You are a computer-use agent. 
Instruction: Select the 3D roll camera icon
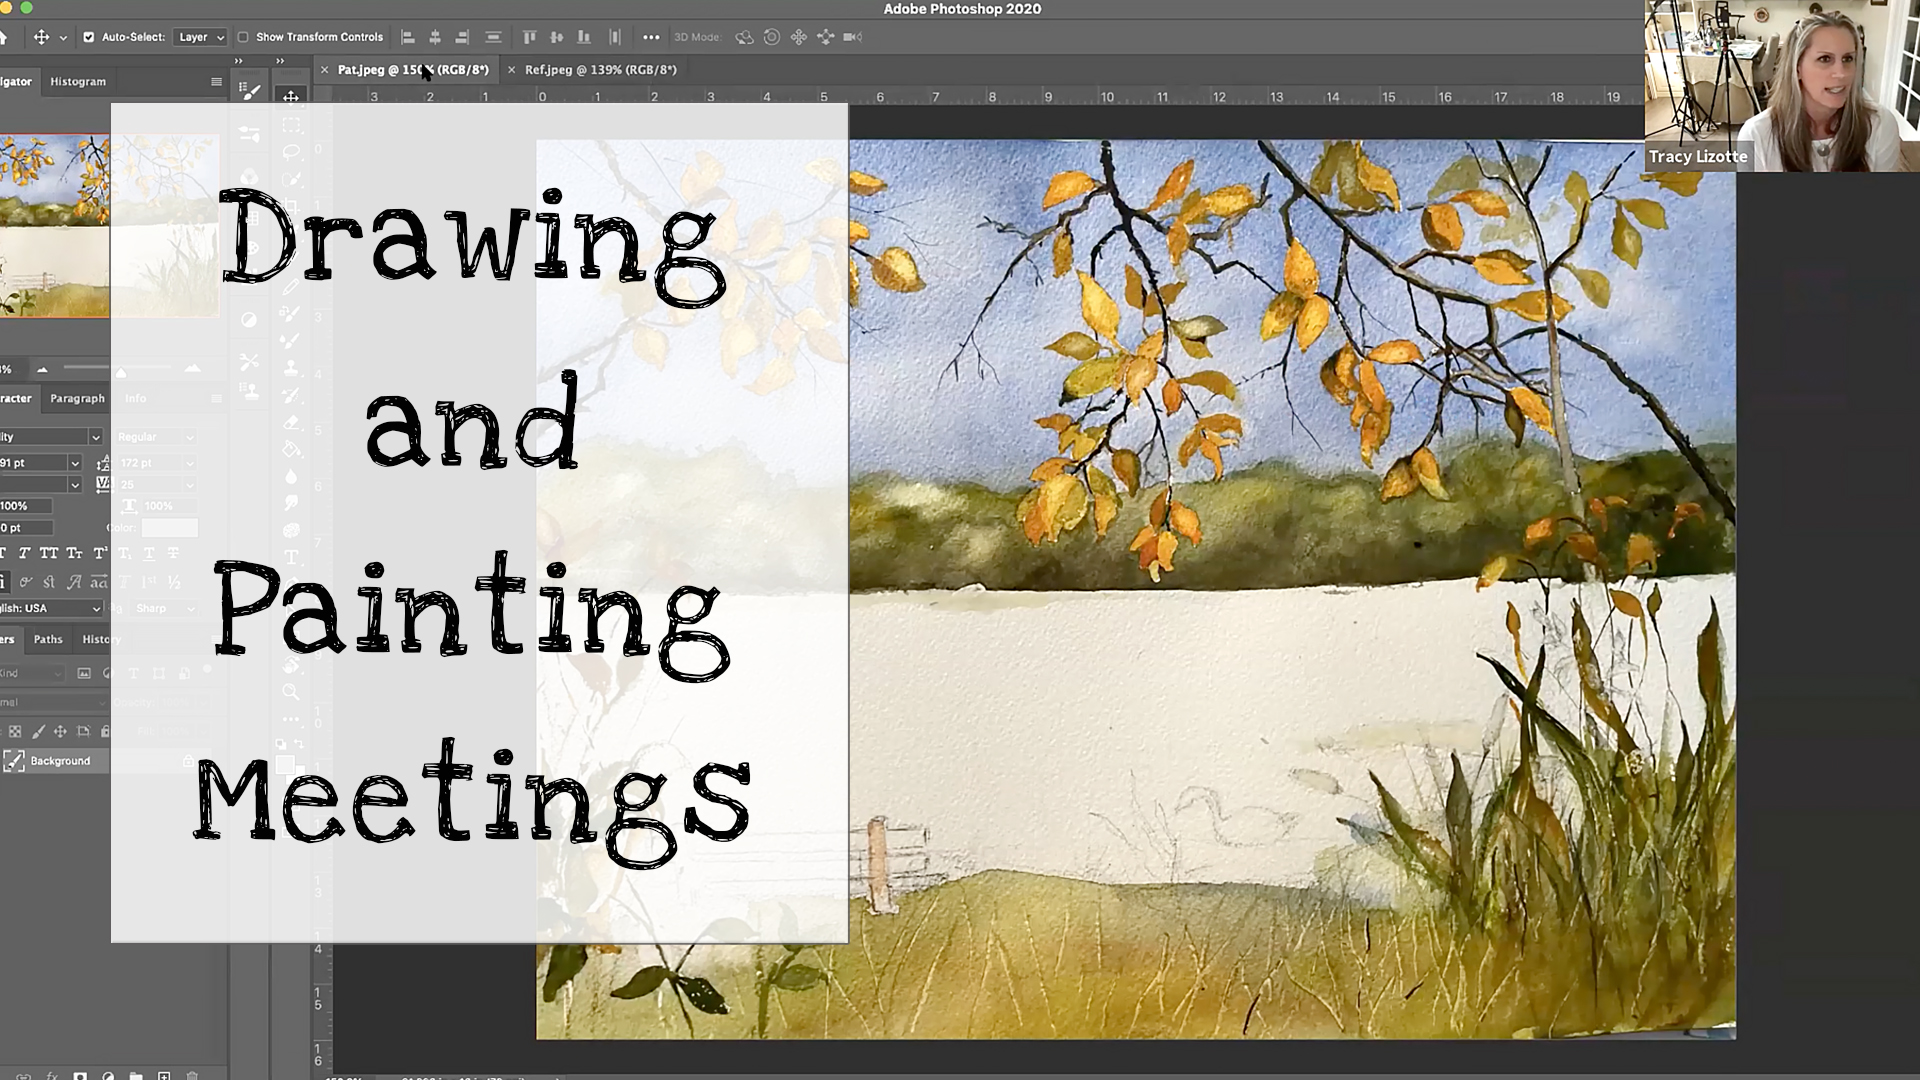click(x=772, y=37)
